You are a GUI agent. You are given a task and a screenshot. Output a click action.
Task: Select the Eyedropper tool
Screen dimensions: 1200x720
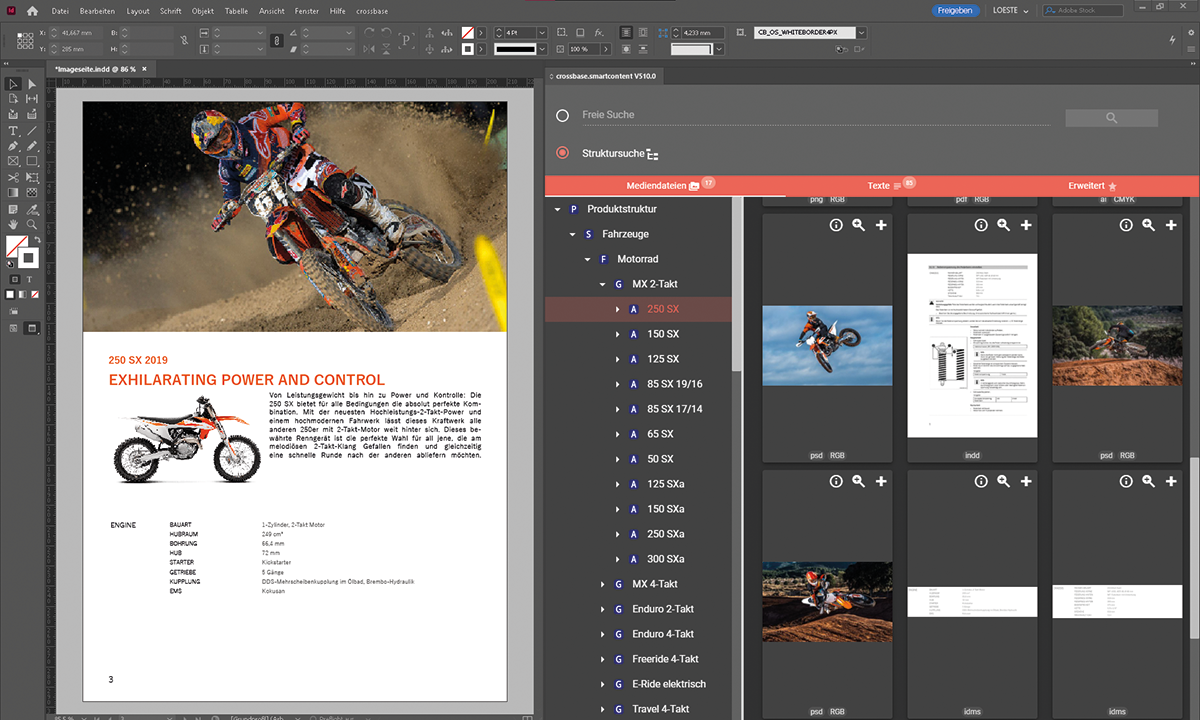pyautogui.click(x=32, y=209)
